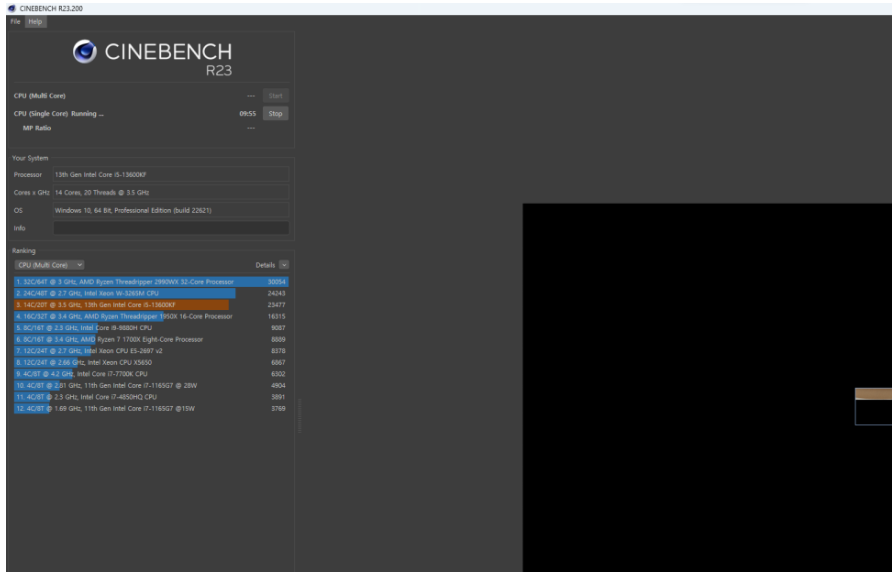Expand the Details dropdown arrow

click(284, 265)
